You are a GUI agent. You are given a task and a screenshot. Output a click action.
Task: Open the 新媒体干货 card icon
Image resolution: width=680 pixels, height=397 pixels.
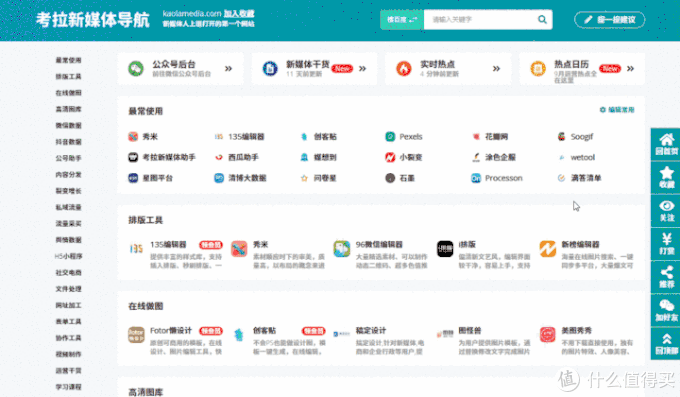tap(270, 69)
